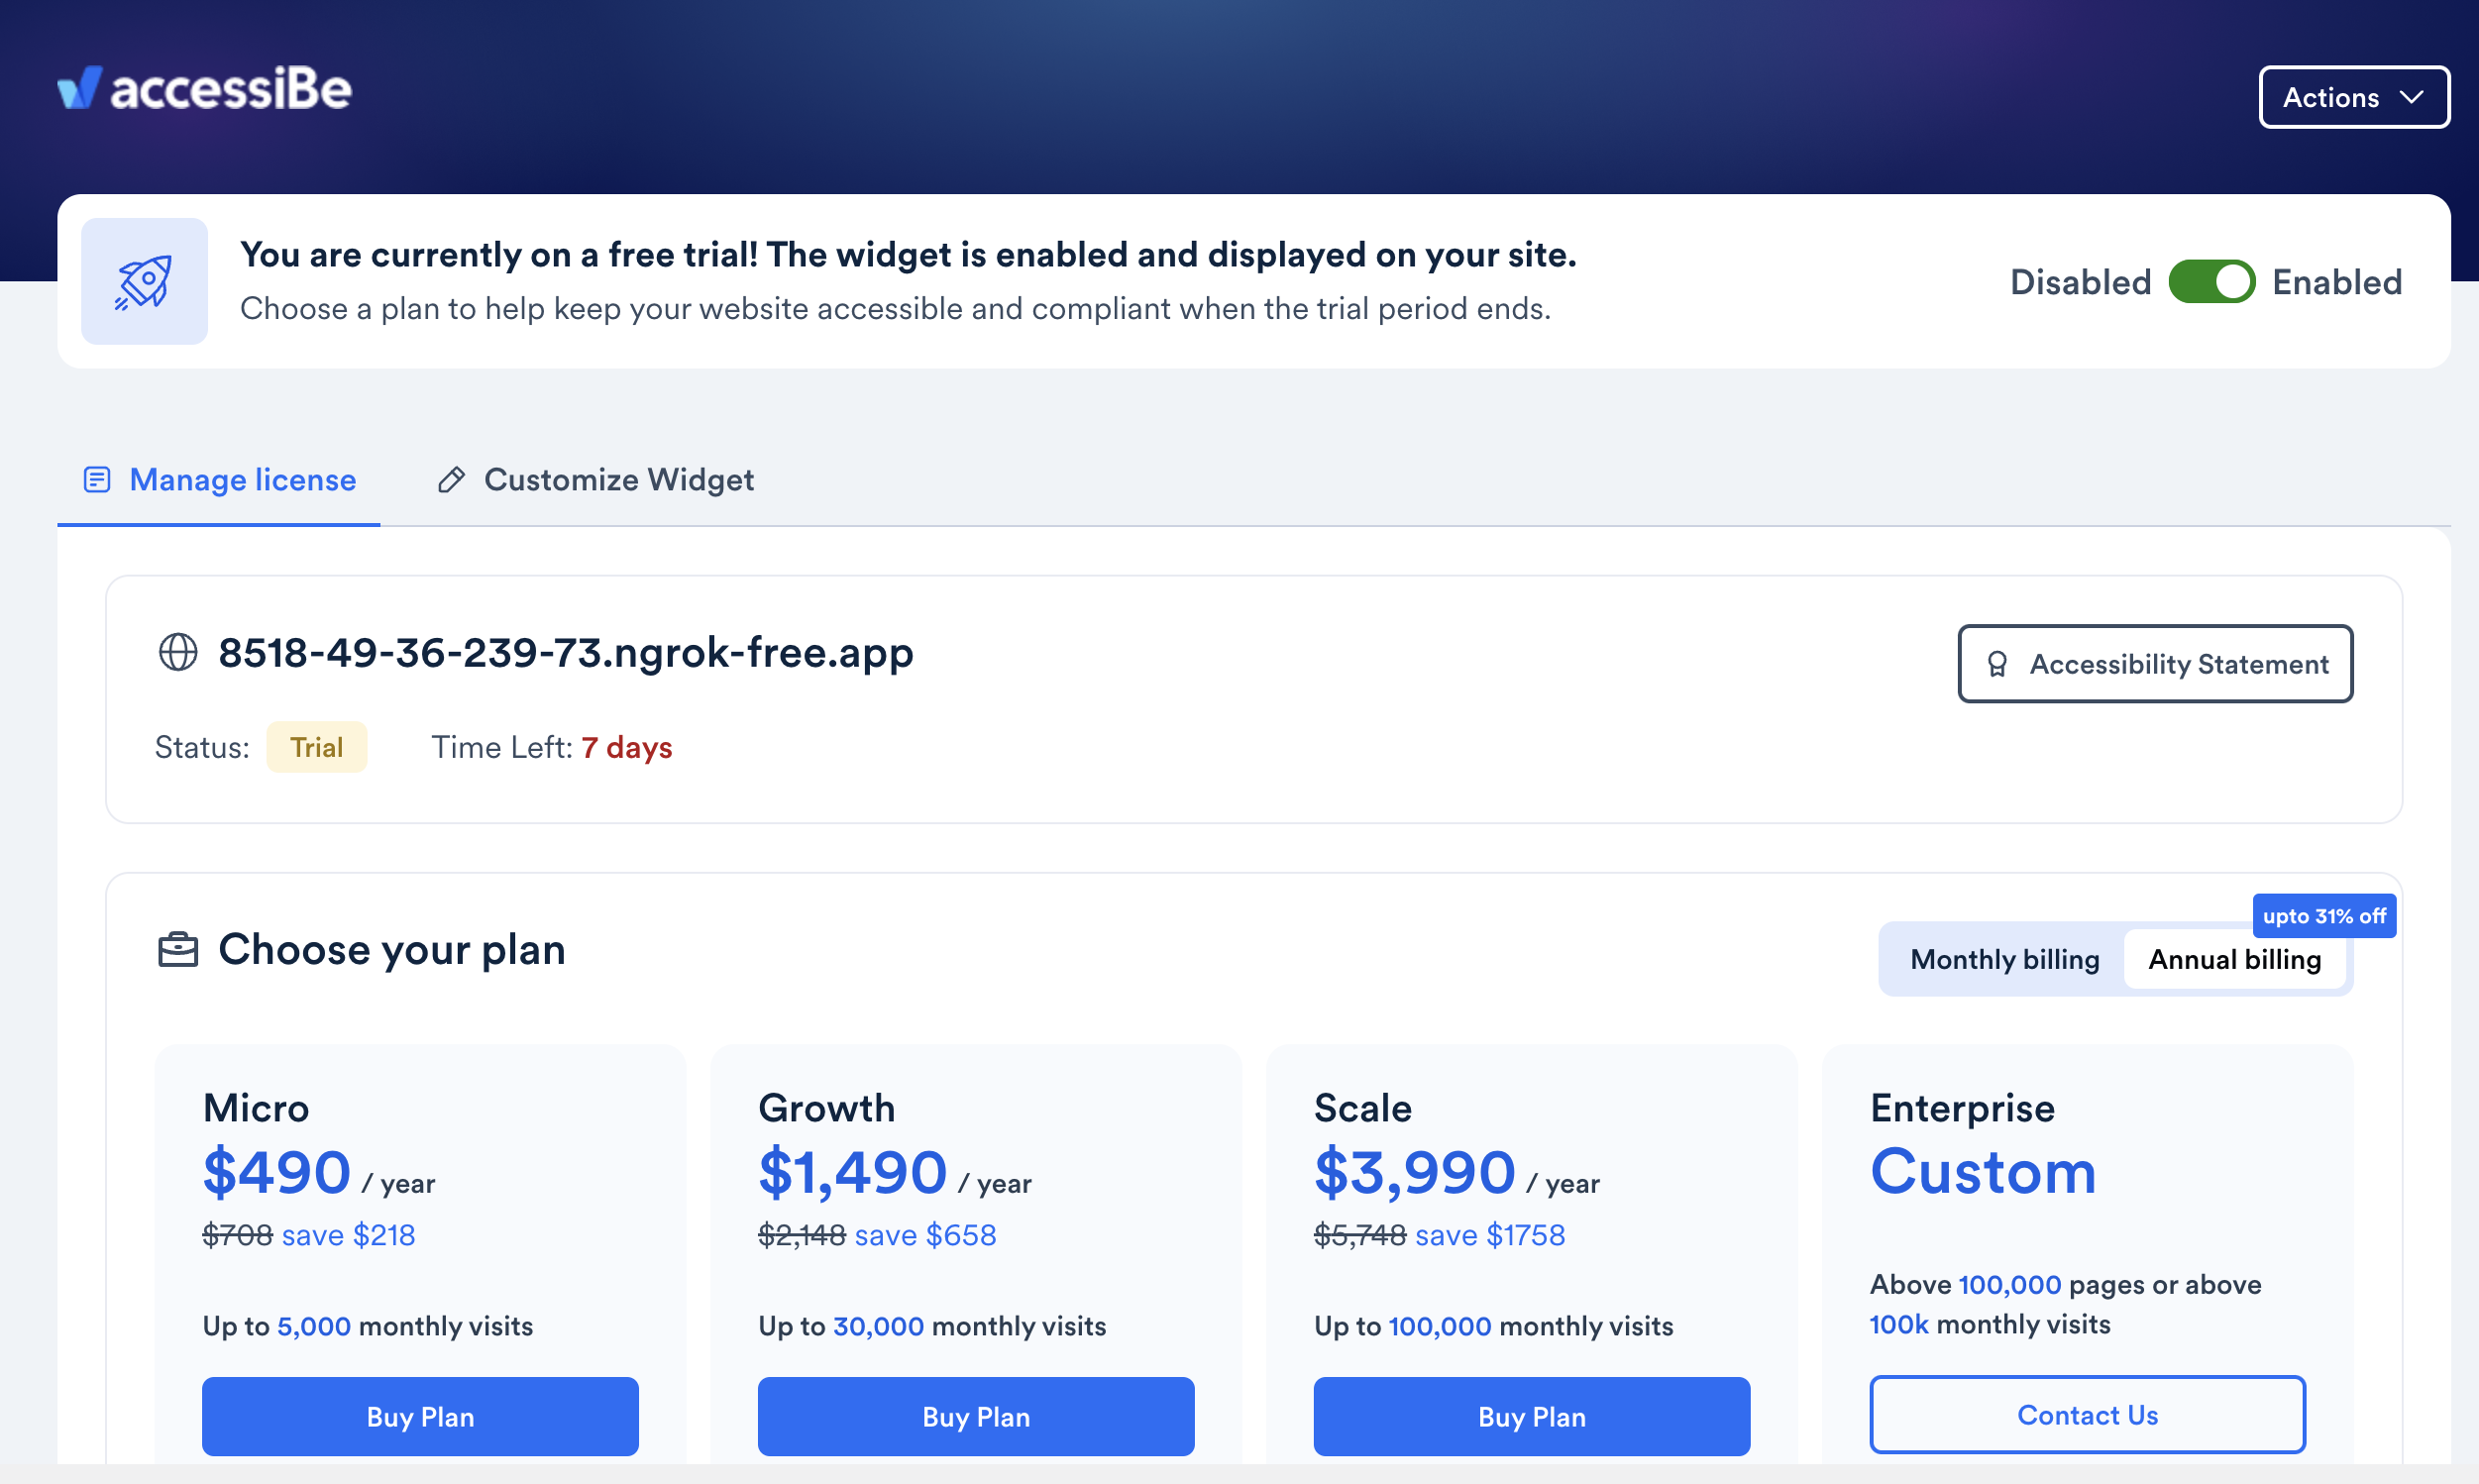Open the Manage license tab

(219, 480)
